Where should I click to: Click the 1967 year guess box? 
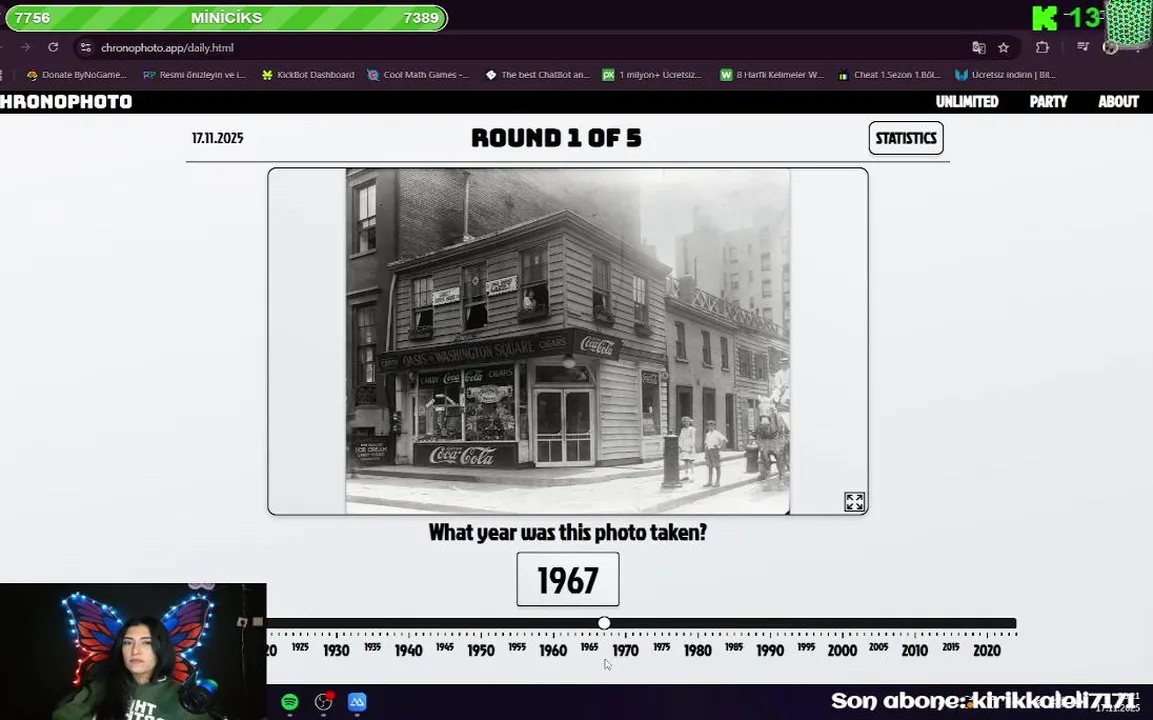[568, 580]
